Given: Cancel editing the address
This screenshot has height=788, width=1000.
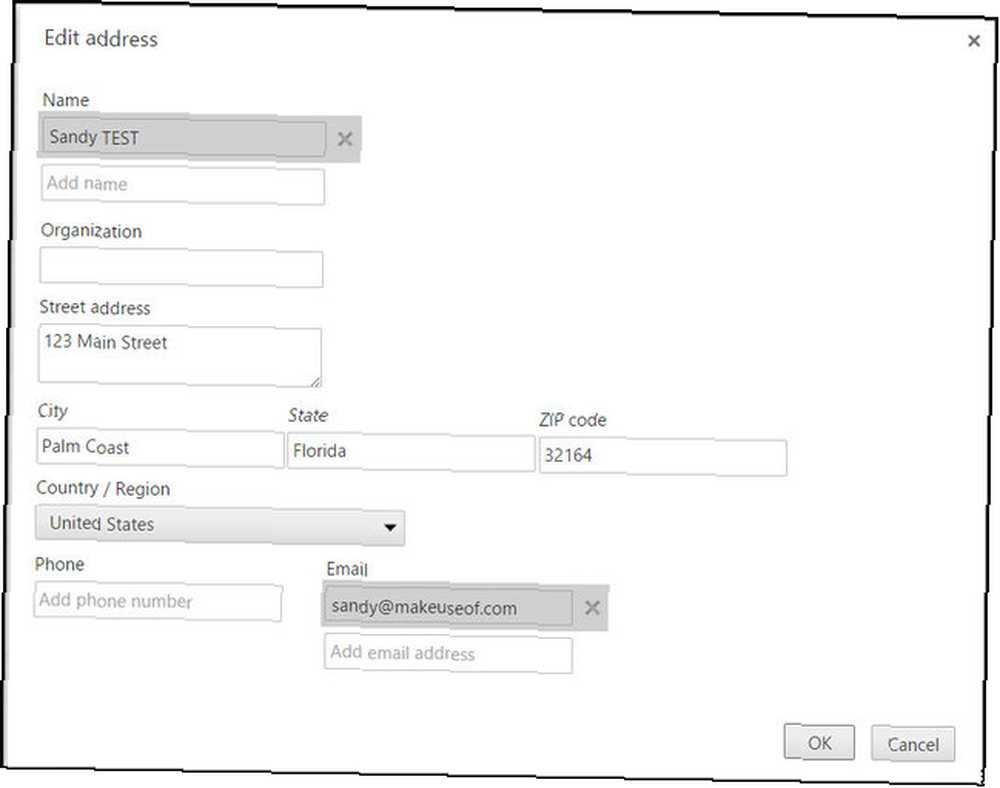Looking at the screenshot, I should pyautogui.click(x=913, y=743).
